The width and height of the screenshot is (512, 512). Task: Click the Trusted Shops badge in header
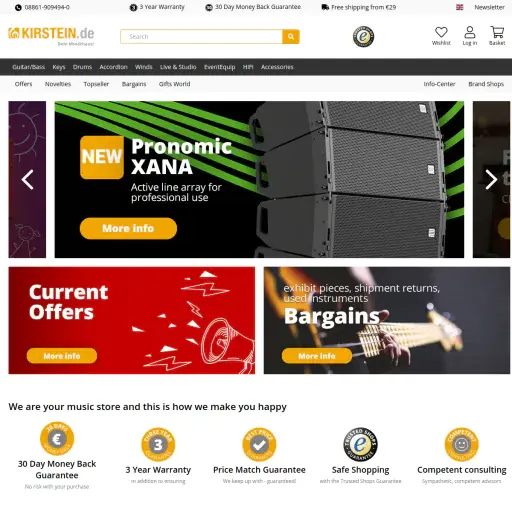tap(363, 36)
